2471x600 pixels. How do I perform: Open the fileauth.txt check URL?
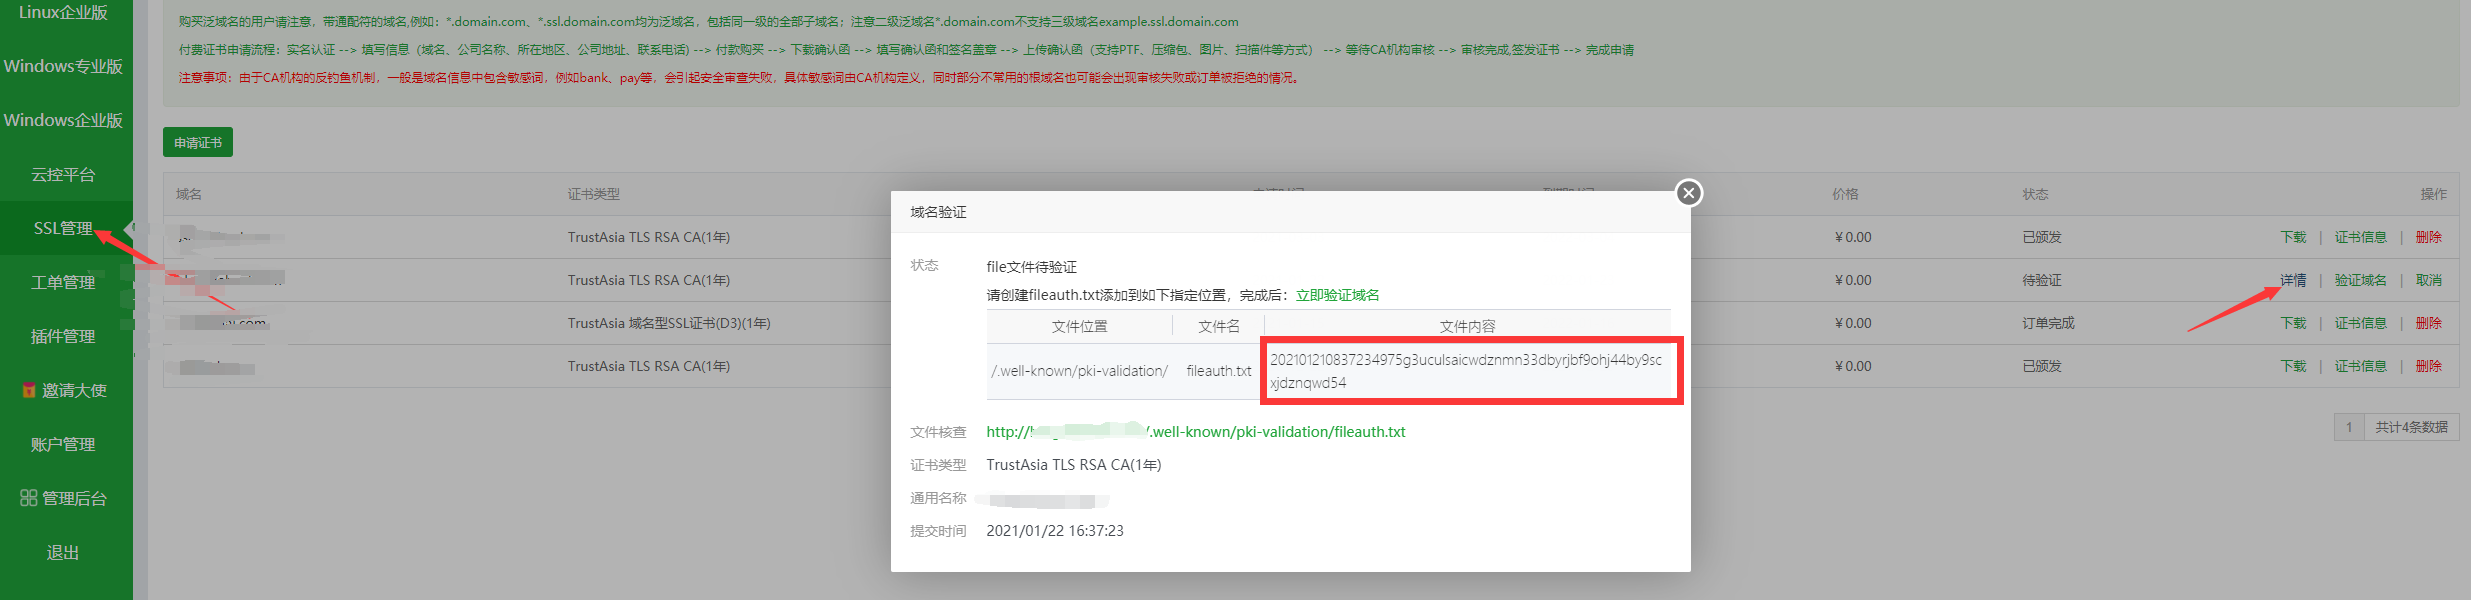pyautogui.click(x=1196, y=432)
